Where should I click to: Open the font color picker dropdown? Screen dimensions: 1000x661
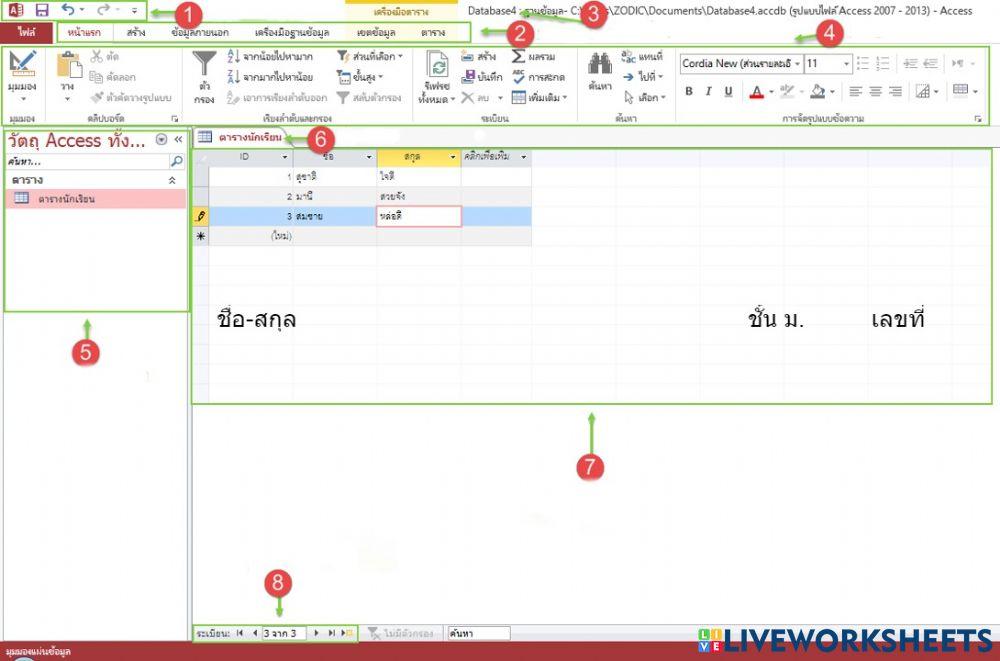(x=771, y=91)
